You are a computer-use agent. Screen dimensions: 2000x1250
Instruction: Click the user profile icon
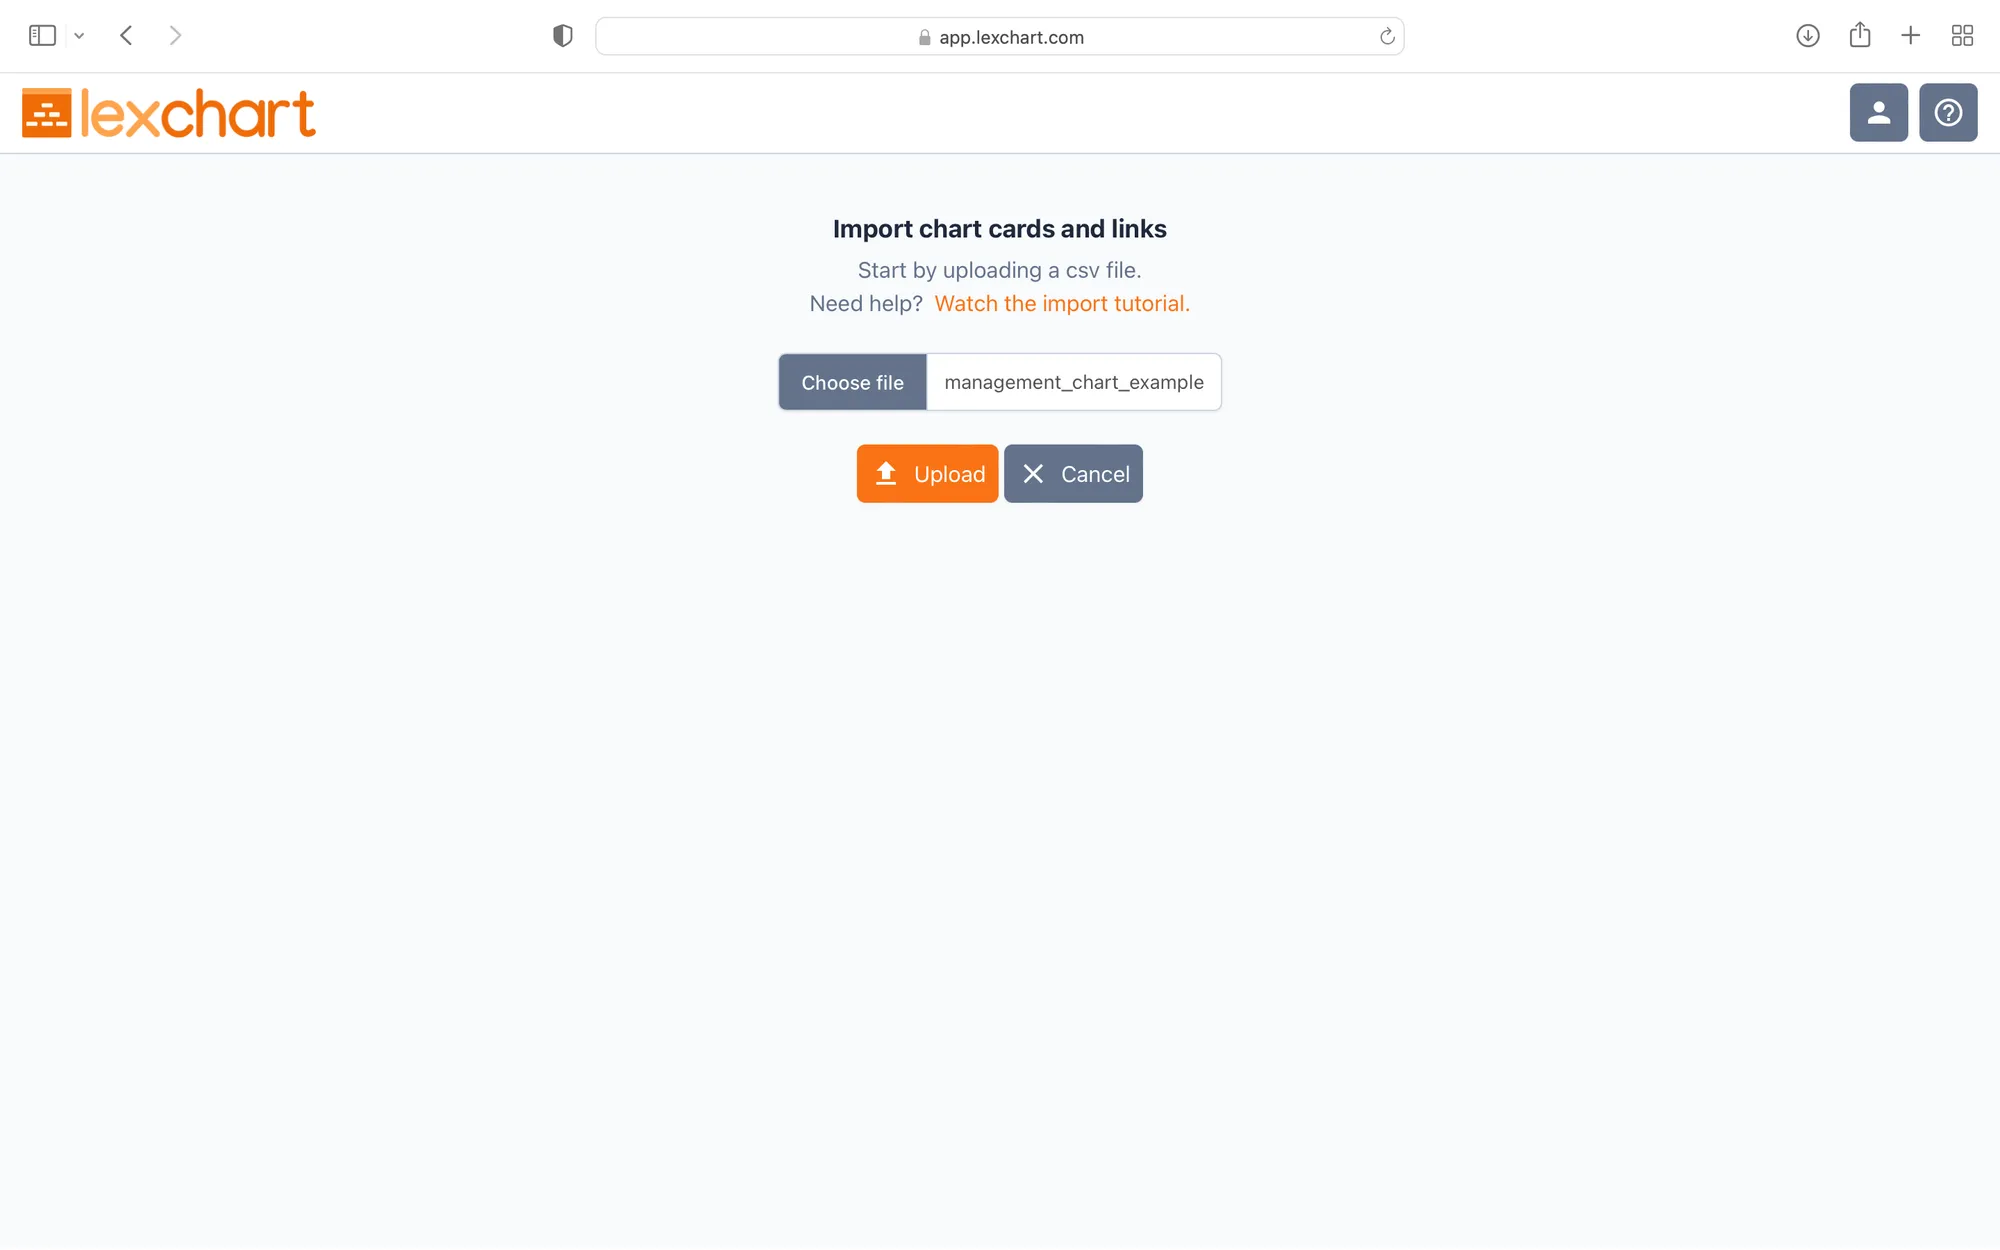point(1878,111)
